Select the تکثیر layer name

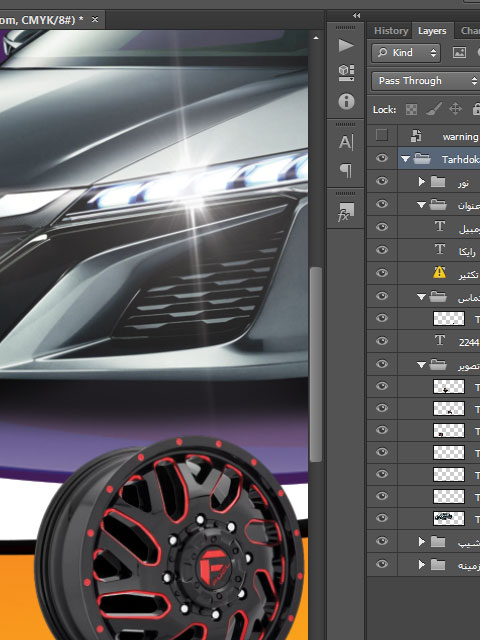click(468, 274)
